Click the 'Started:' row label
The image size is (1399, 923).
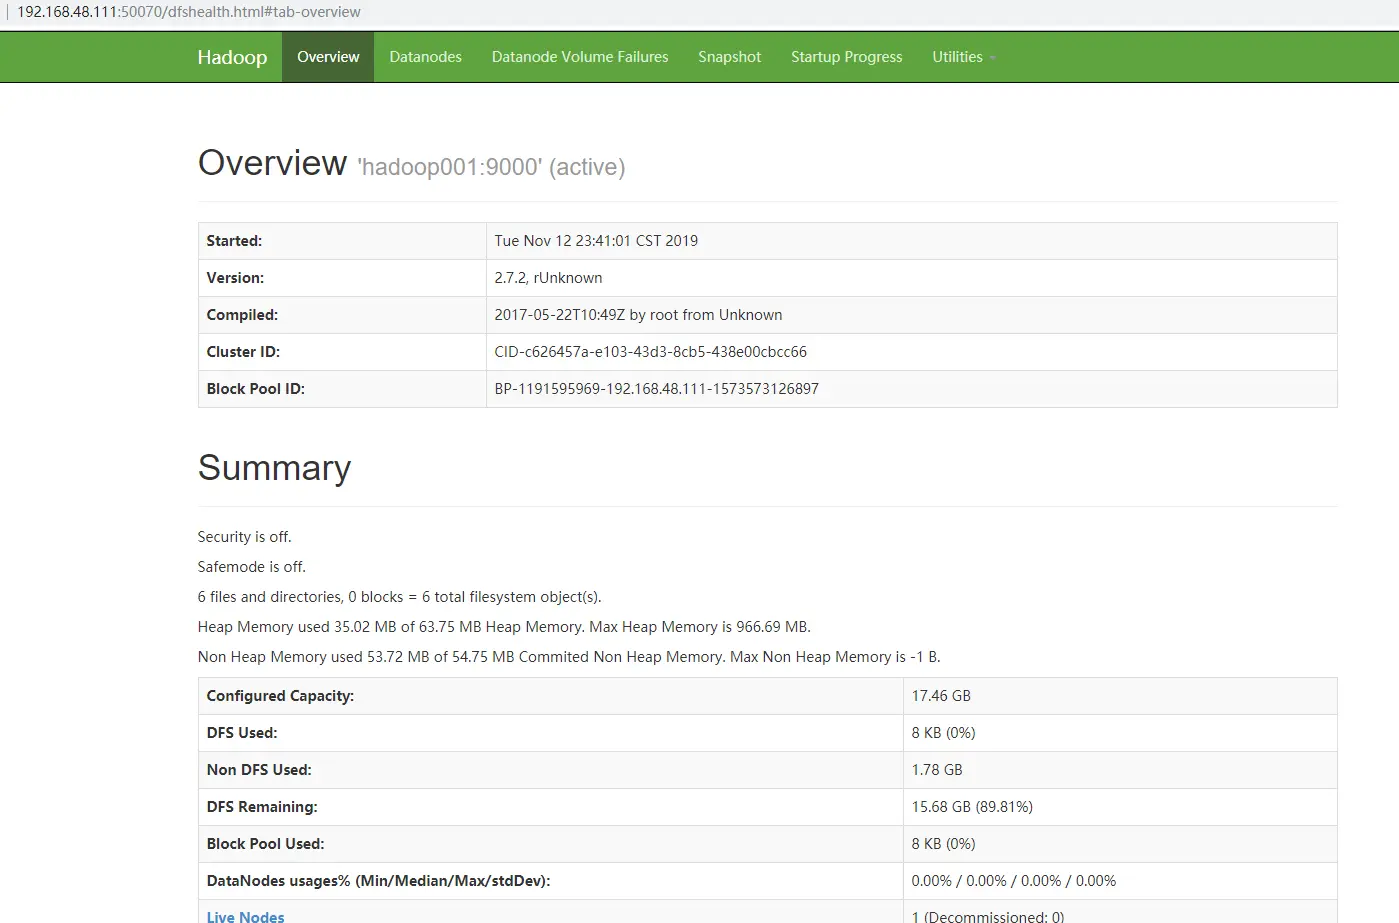234,241
